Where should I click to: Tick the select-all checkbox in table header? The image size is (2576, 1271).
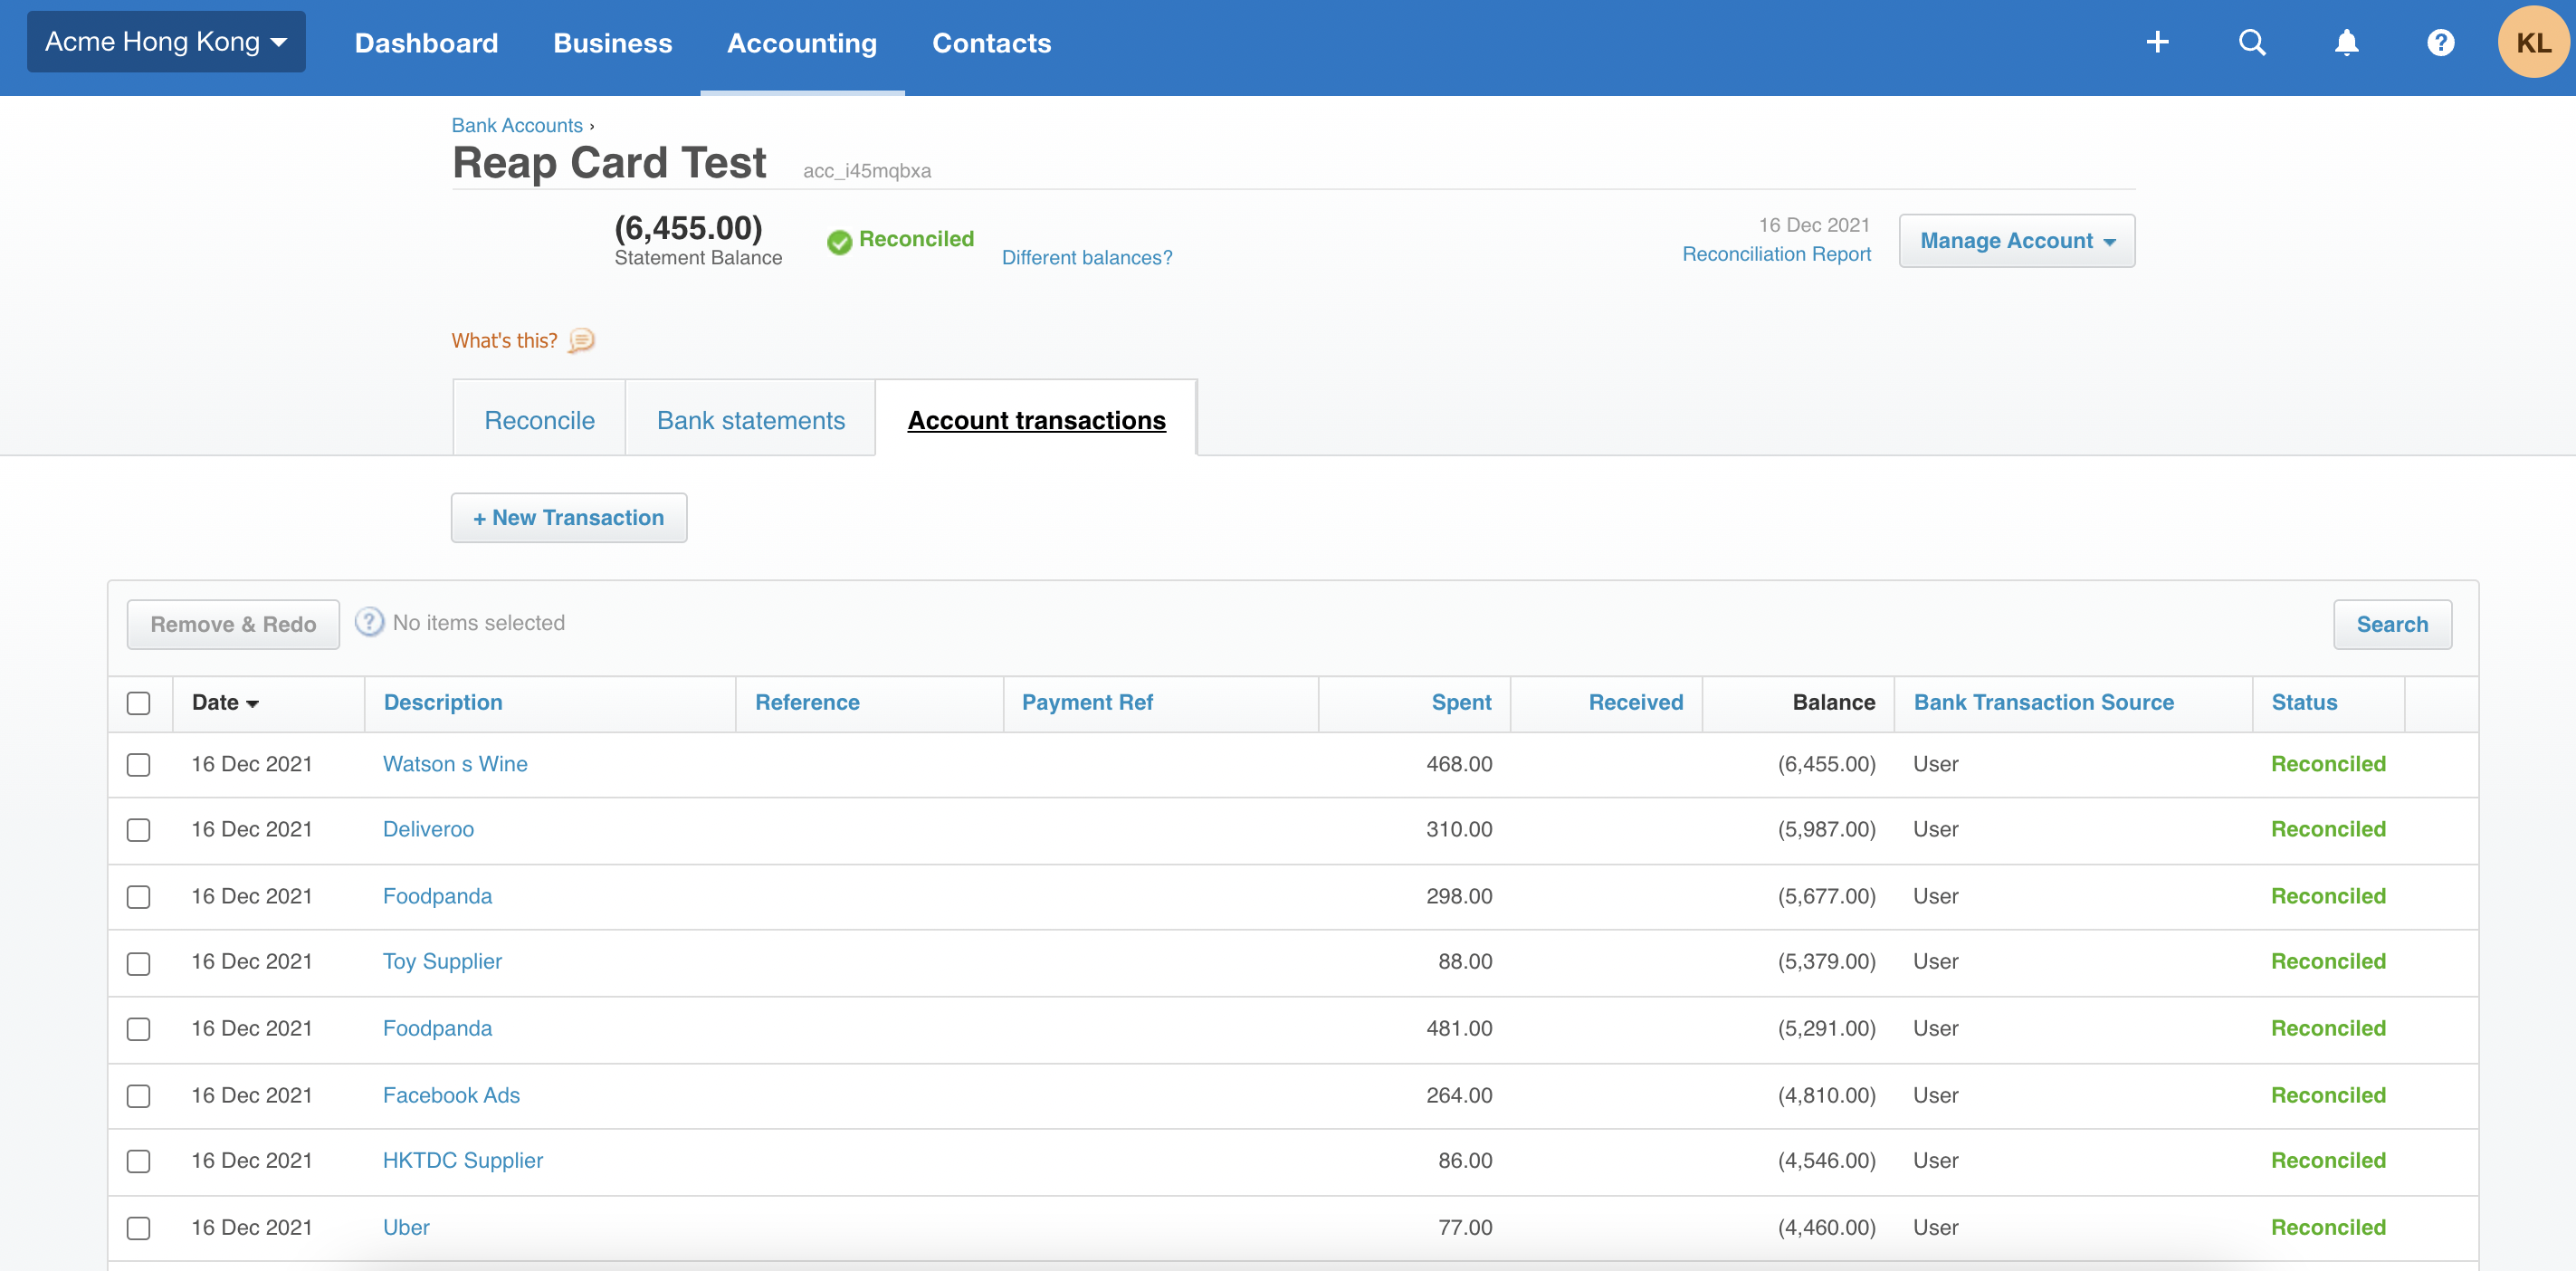pos(139,702)
